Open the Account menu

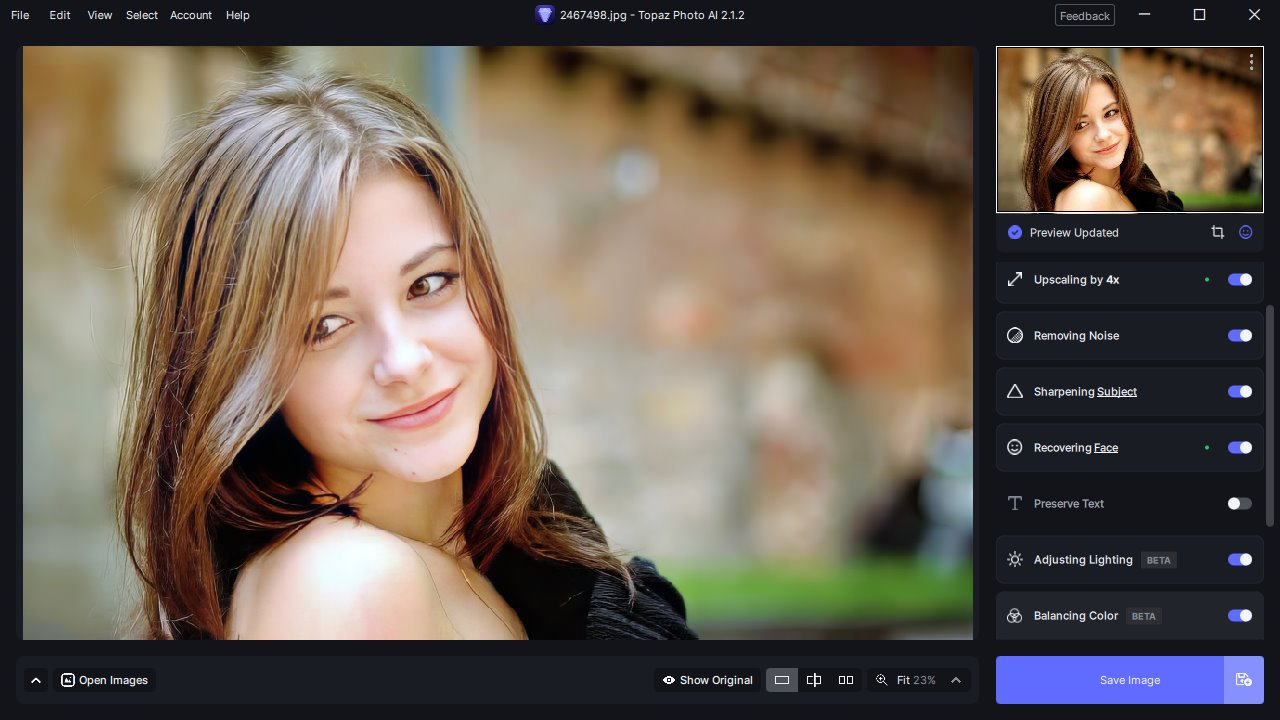[190, 15]
